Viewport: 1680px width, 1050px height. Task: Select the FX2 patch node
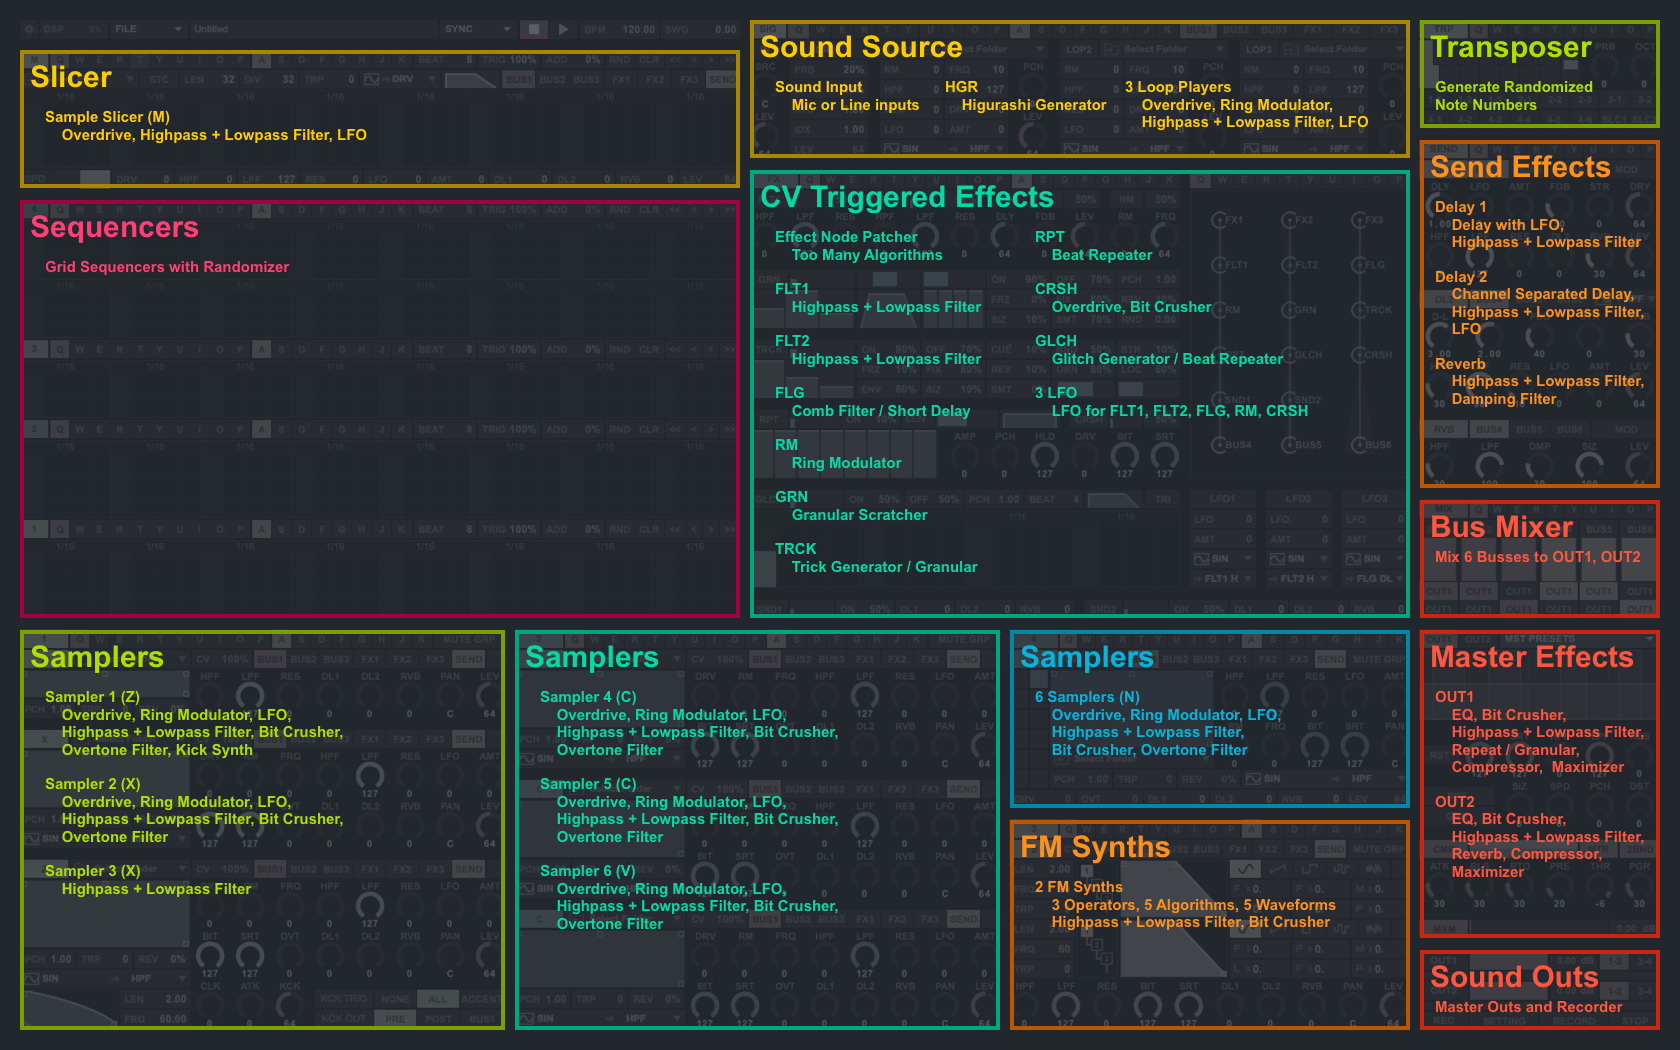pos(1289,220)
